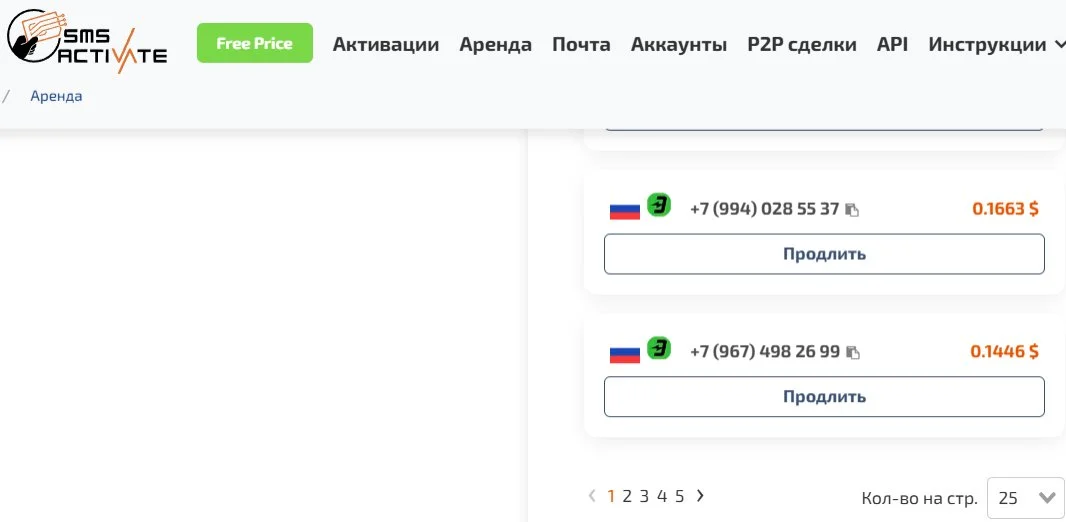Expand the Инструкции menu chevron
1066x522 pixels.
[1059, 45]
